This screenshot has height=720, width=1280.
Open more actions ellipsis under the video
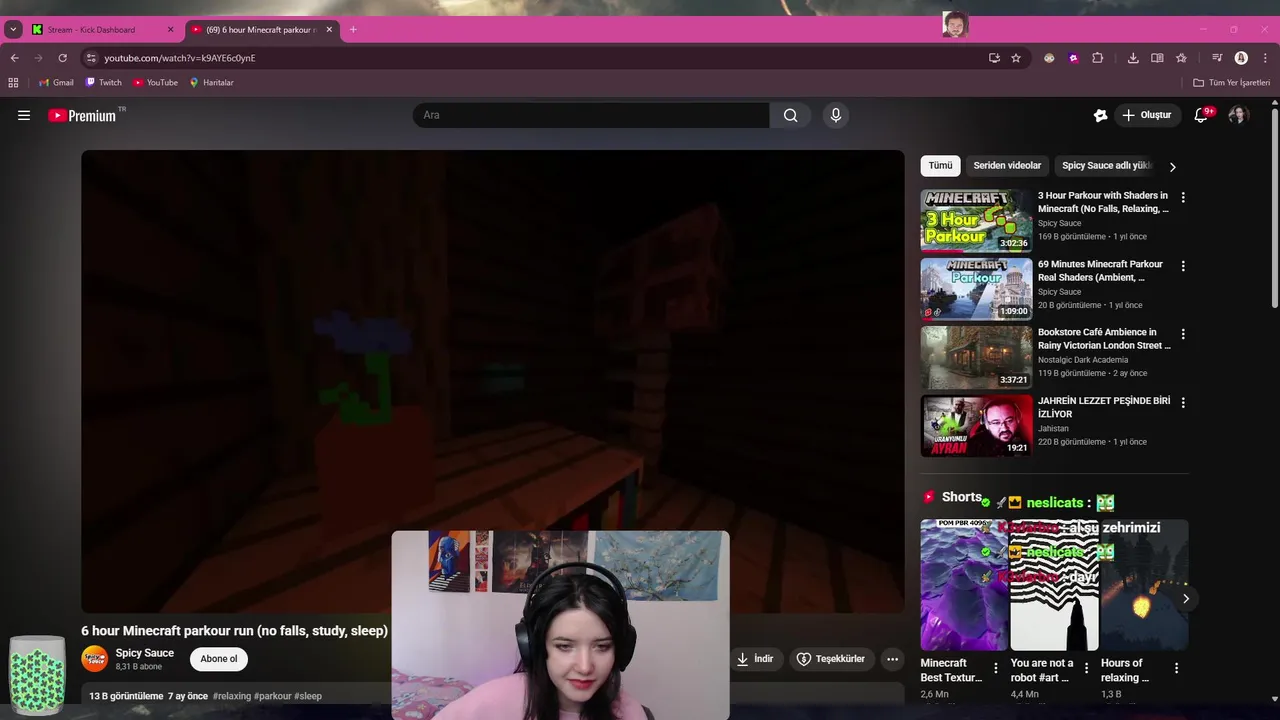click(892, 659)
